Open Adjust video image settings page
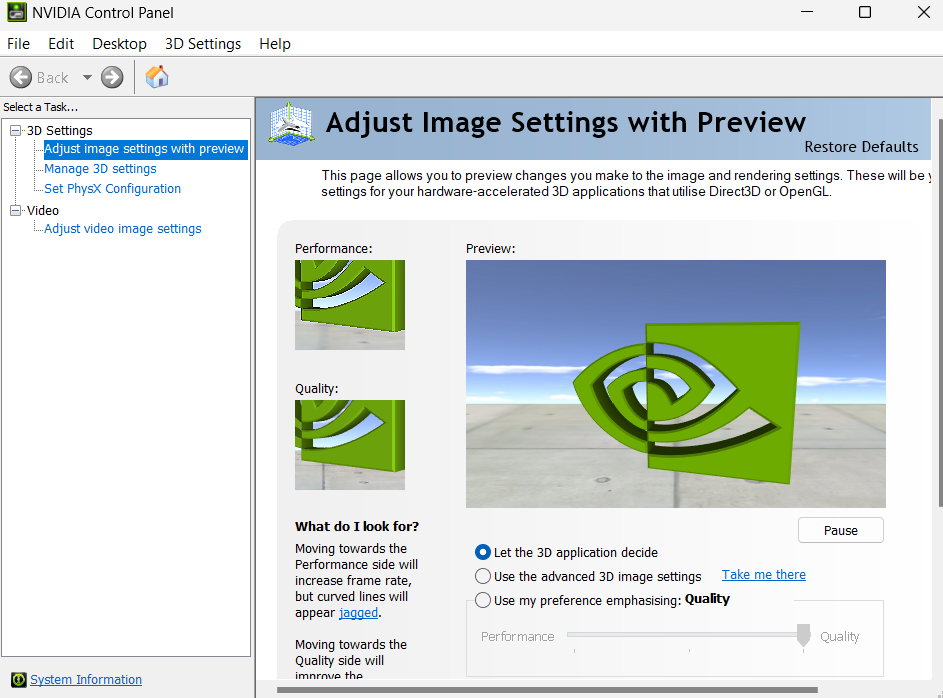 [x=123, y=229]
